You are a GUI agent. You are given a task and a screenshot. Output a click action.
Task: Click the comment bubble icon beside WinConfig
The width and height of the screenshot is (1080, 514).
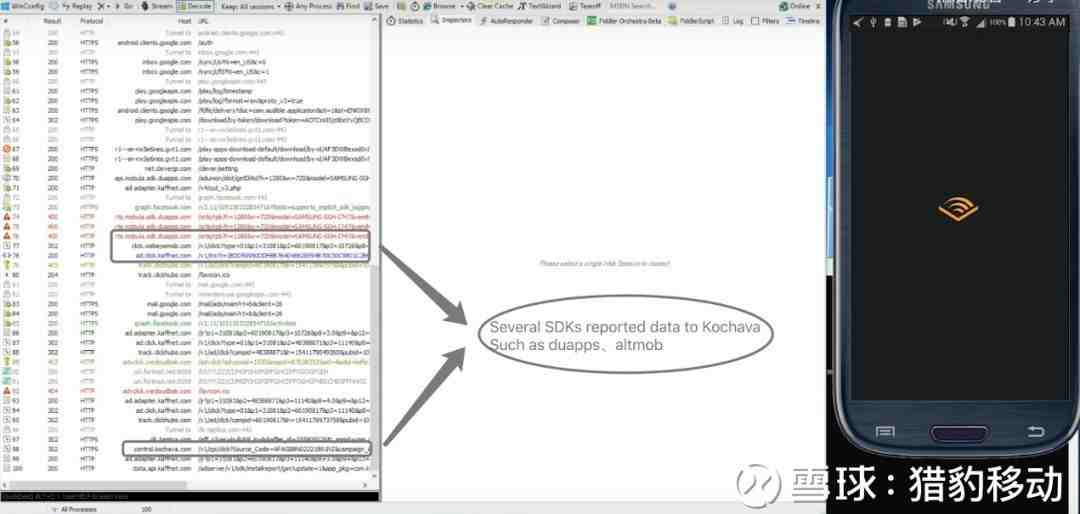(x=54, y=6)
